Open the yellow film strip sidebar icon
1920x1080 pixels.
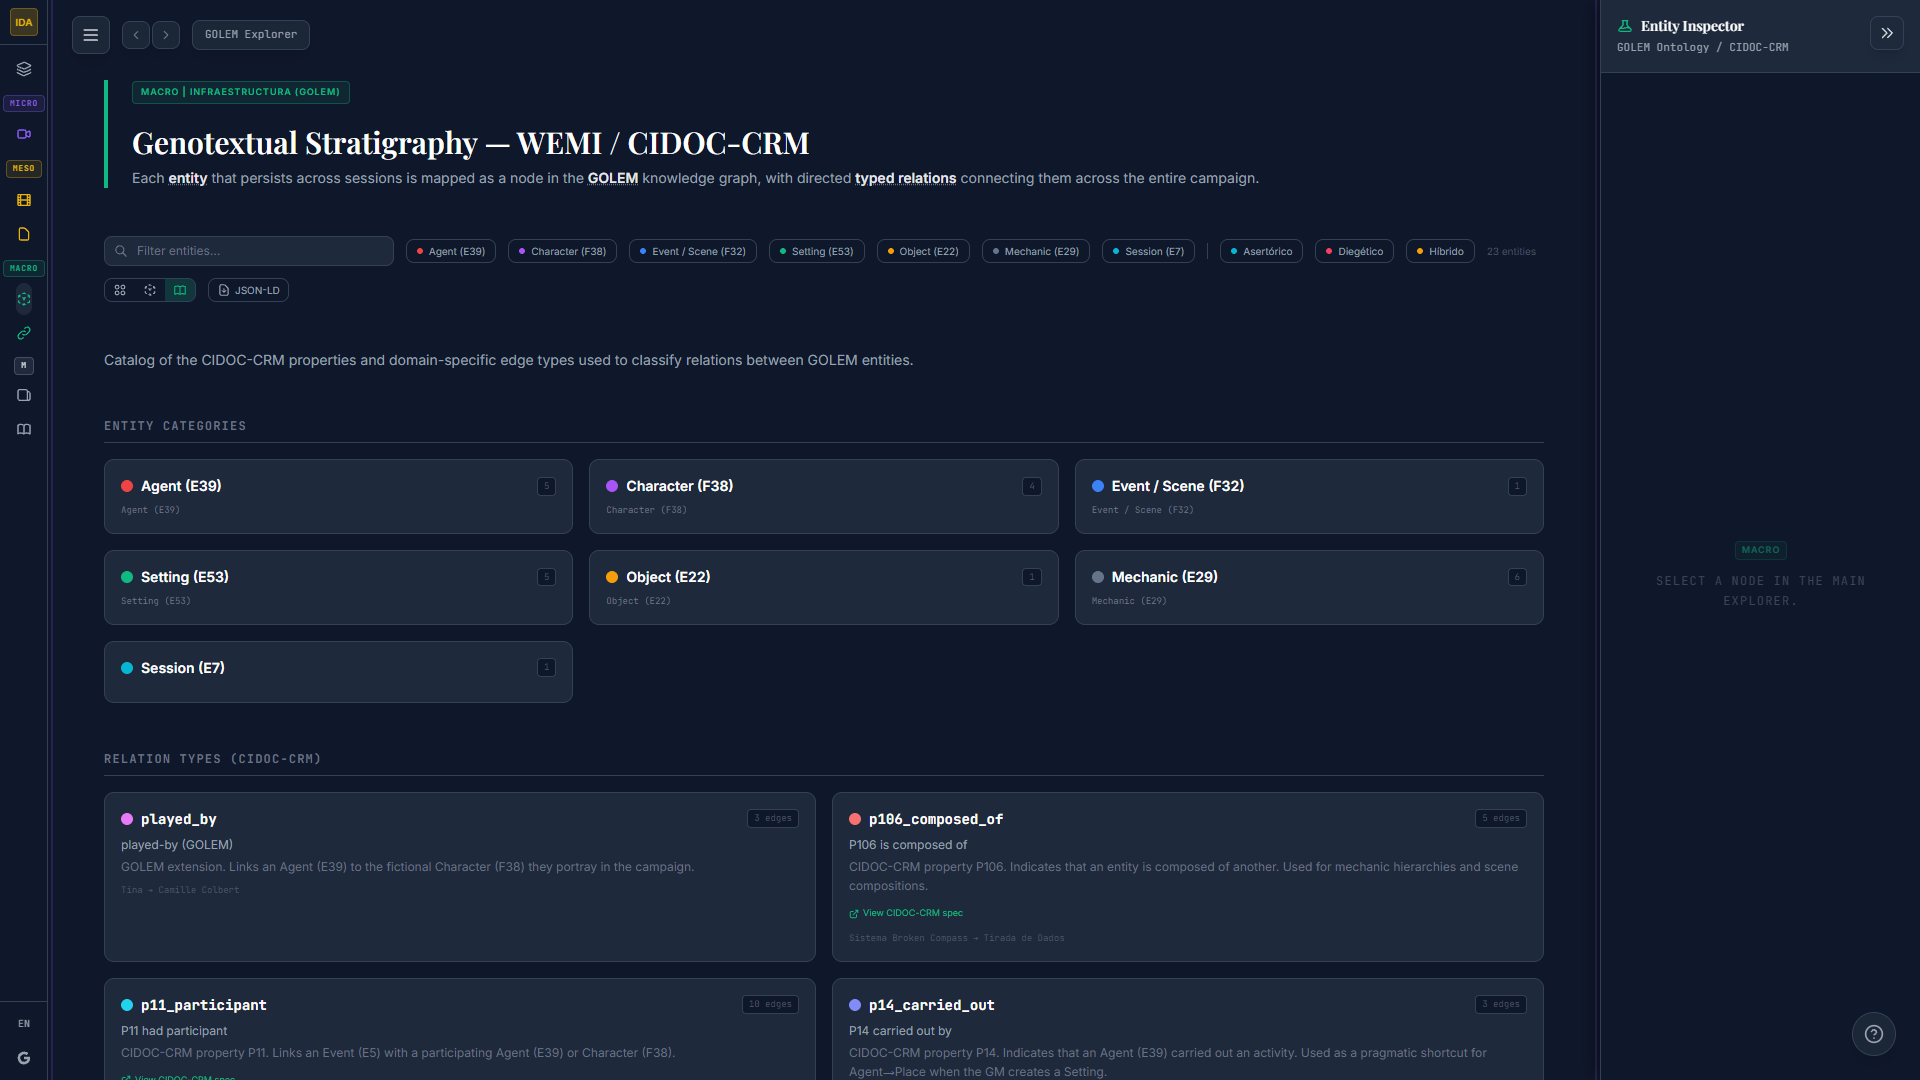24,200
